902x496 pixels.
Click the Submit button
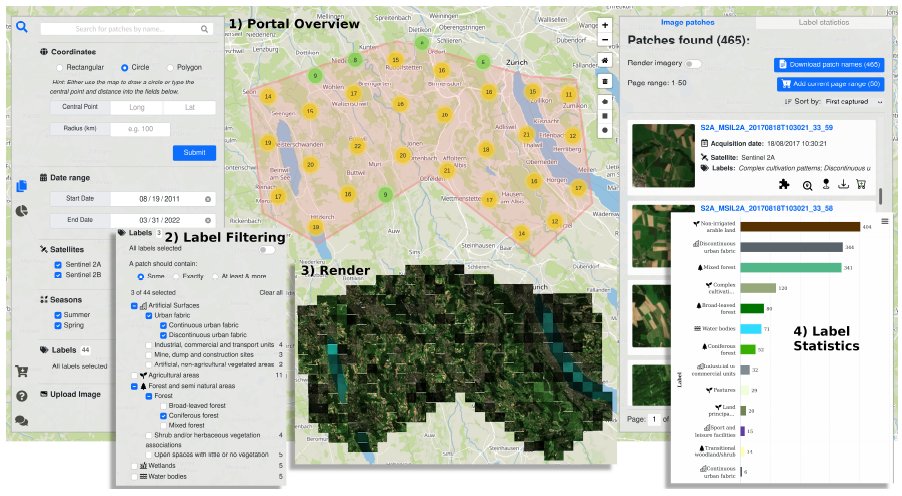pyautogui.click(x=193, y=153)
